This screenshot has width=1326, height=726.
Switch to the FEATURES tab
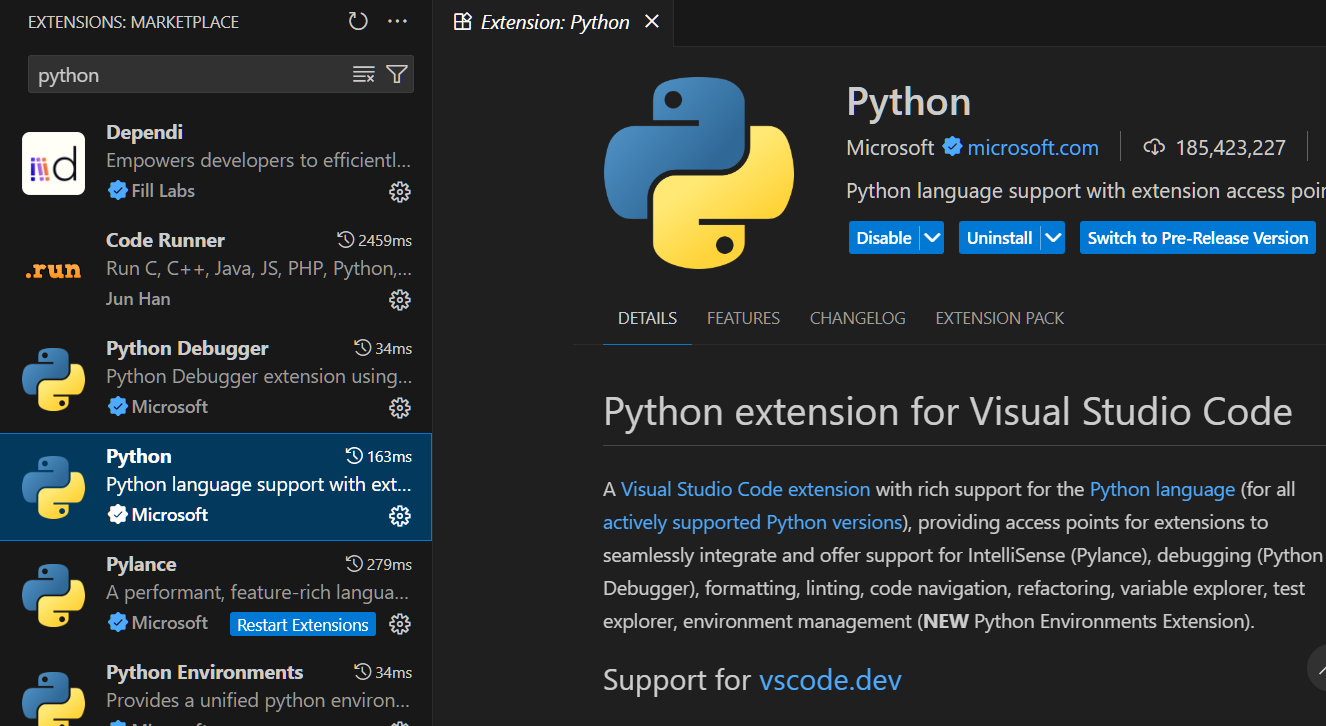(x=743, y=318)
